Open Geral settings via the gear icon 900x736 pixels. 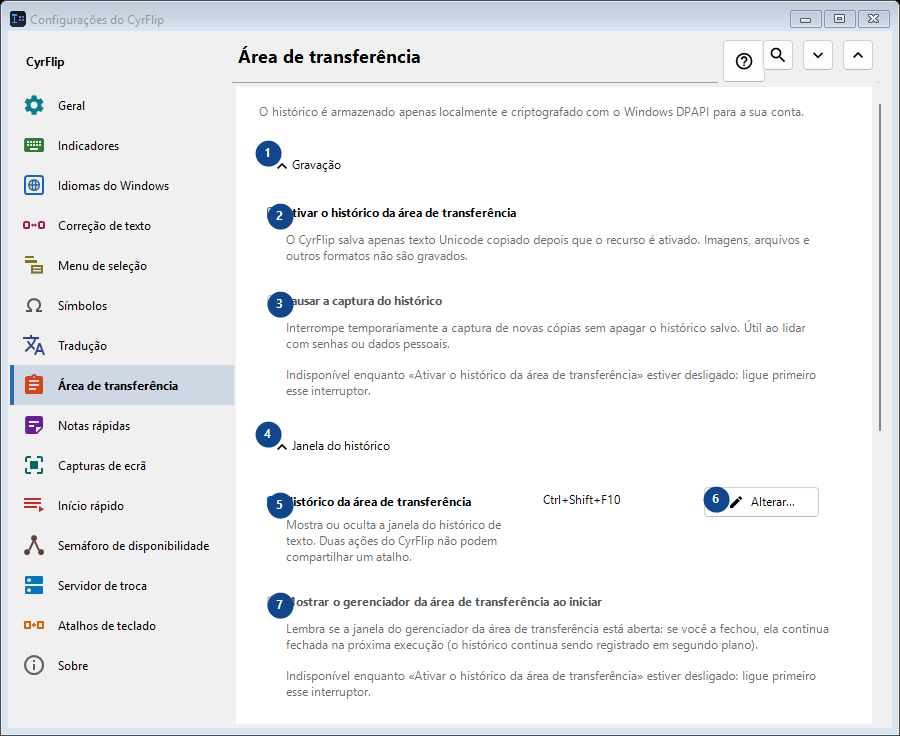coord(34,106)
